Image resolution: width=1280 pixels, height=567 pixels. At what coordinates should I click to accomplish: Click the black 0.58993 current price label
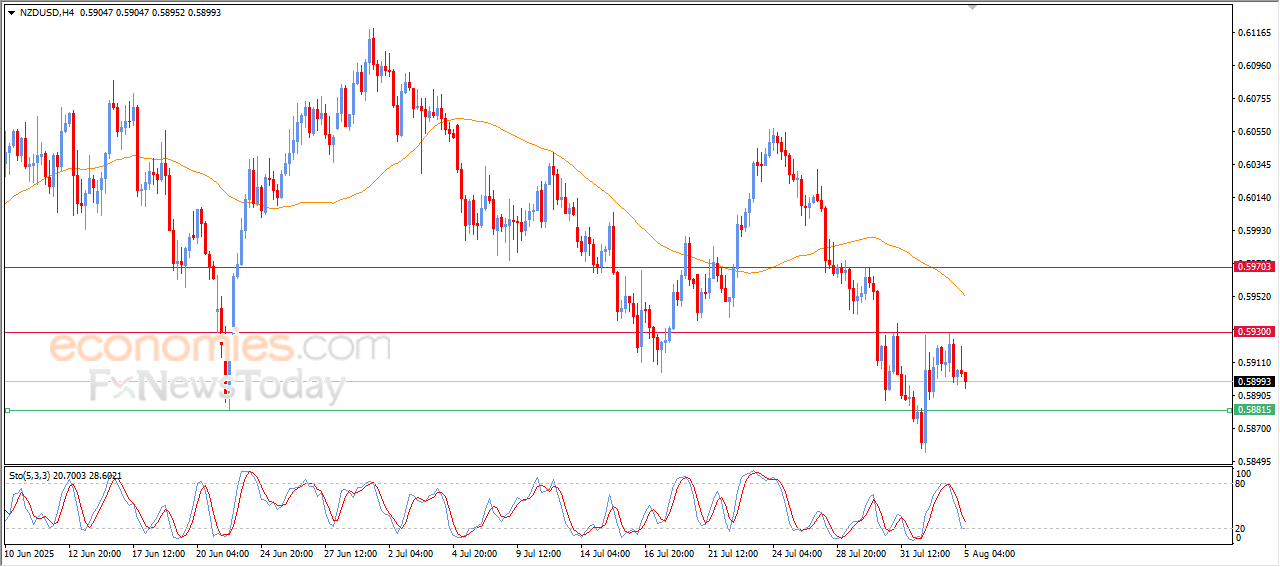(x=1254, y=381)
